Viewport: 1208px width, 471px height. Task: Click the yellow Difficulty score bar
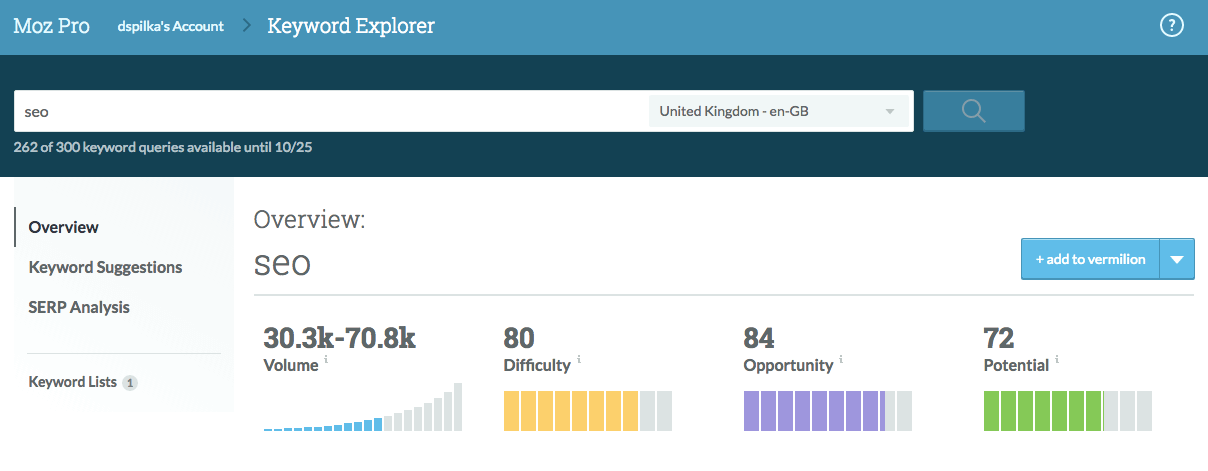pos(588,411)
